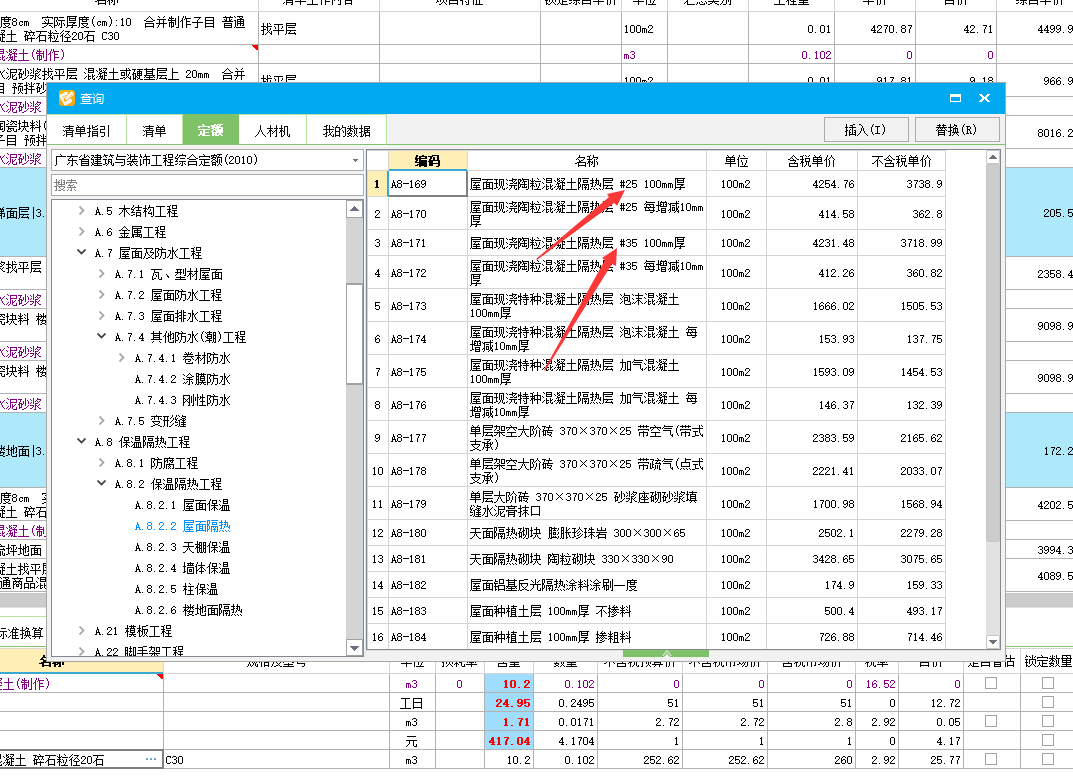Click the 替换(R) button
This screenshot has height=782, width=1073.
(x=956, y=129)
